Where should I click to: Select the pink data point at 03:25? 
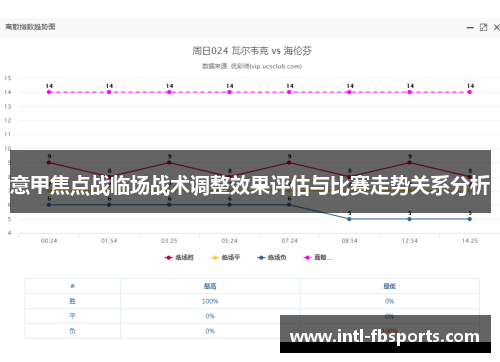pyautogui.click(x=169, y=92)
